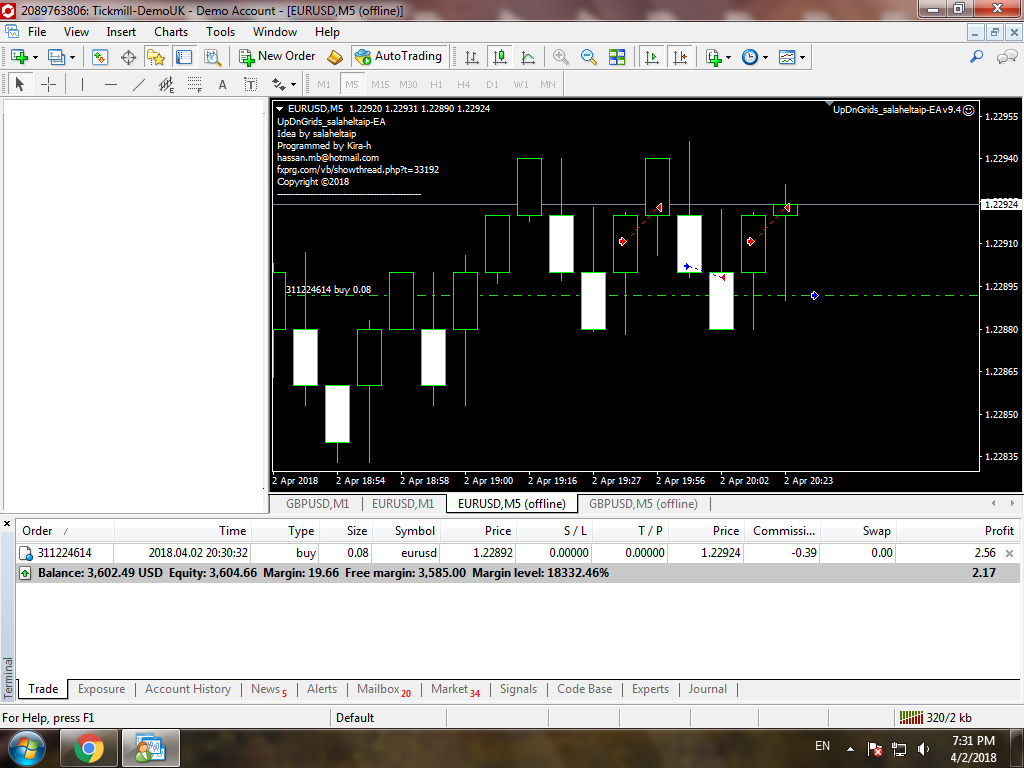
Task: Select the Vertical Line tool
Action: click(82, 84)
